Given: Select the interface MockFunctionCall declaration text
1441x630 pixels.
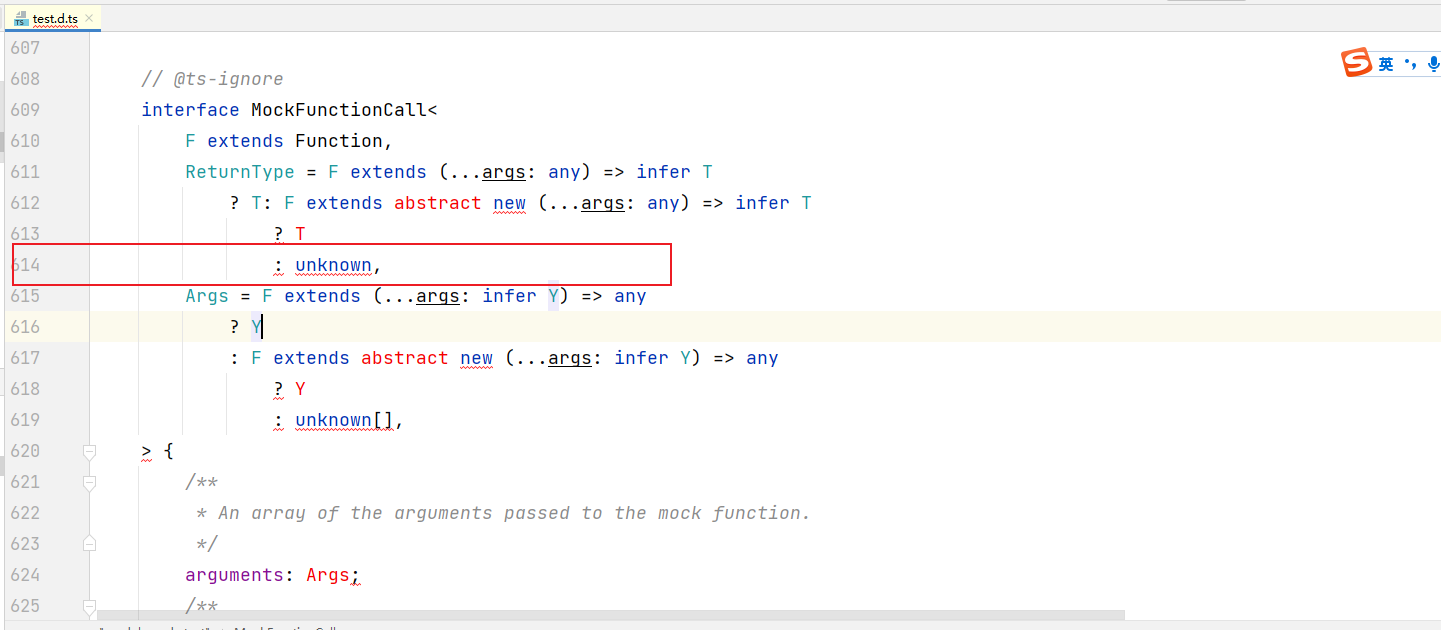Looking at the screenshot, I should pyautogui.click(x=288, y=109).
